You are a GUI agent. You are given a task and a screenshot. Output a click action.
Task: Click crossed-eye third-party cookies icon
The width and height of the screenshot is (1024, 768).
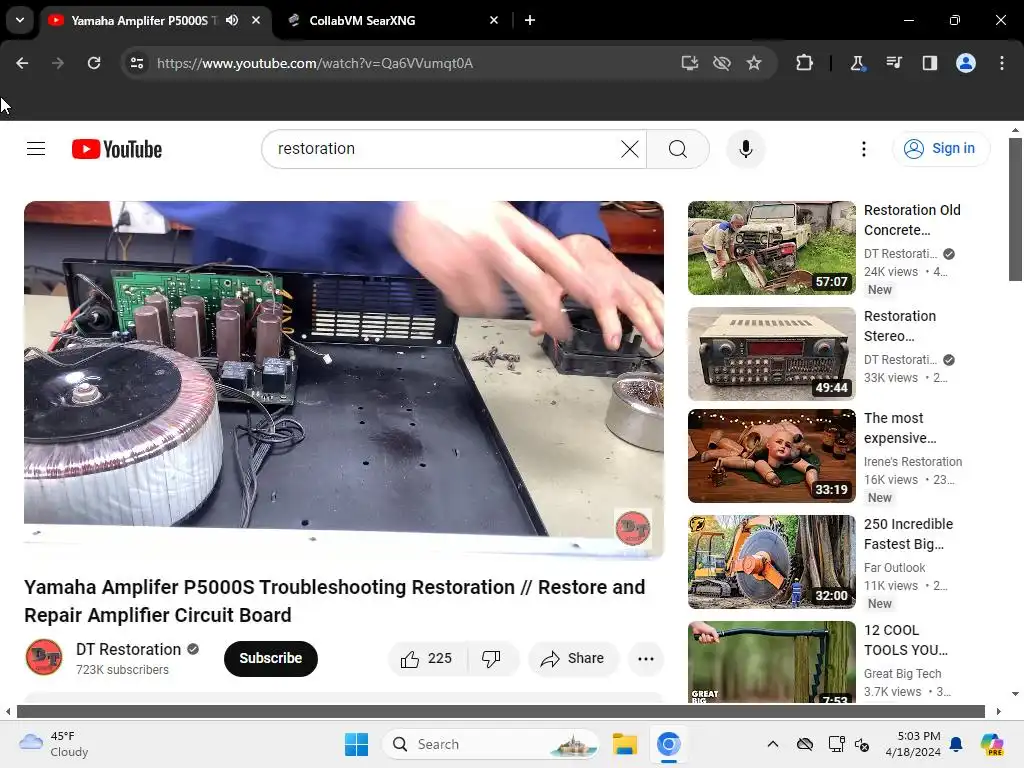coord(722,63)
